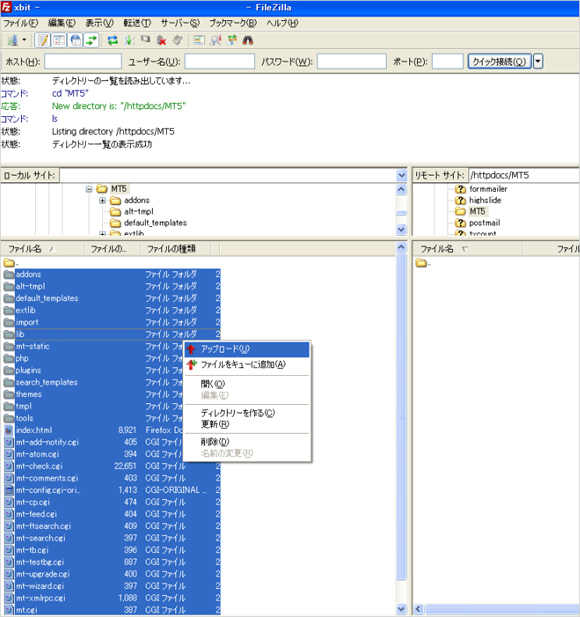
Task: Click the ホスト input field
Action: (x=83, y=61)
